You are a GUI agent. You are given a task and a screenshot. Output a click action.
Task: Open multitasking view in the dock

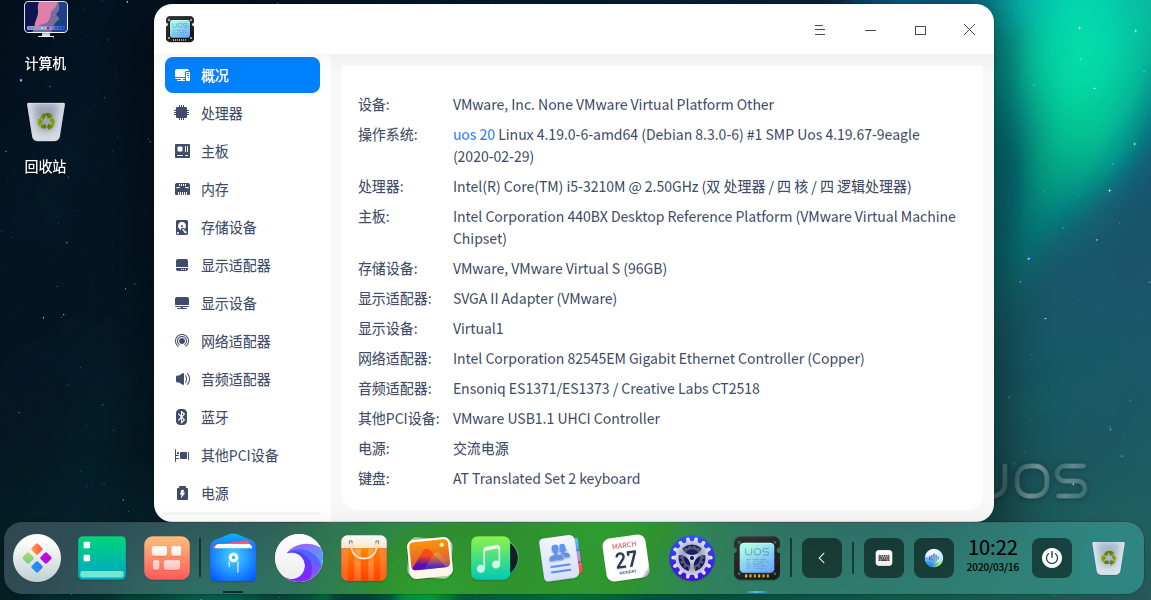[167, 558]
